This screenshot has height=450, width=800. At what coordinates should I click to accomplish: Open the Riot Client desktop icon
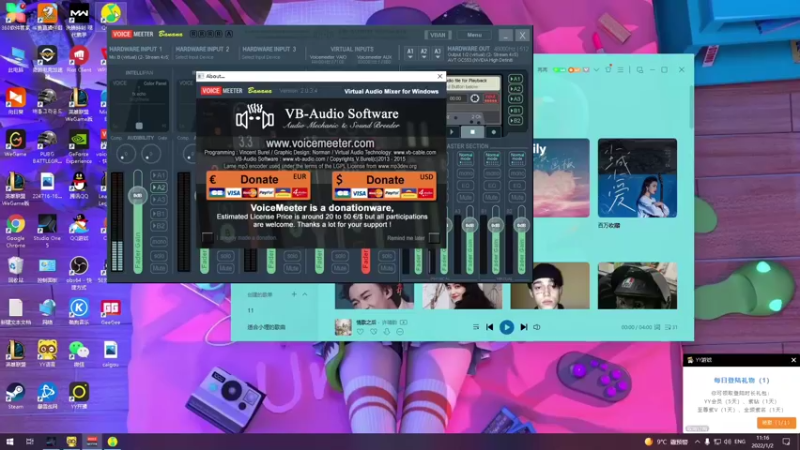pyautogui.click(x=79, y=59)
